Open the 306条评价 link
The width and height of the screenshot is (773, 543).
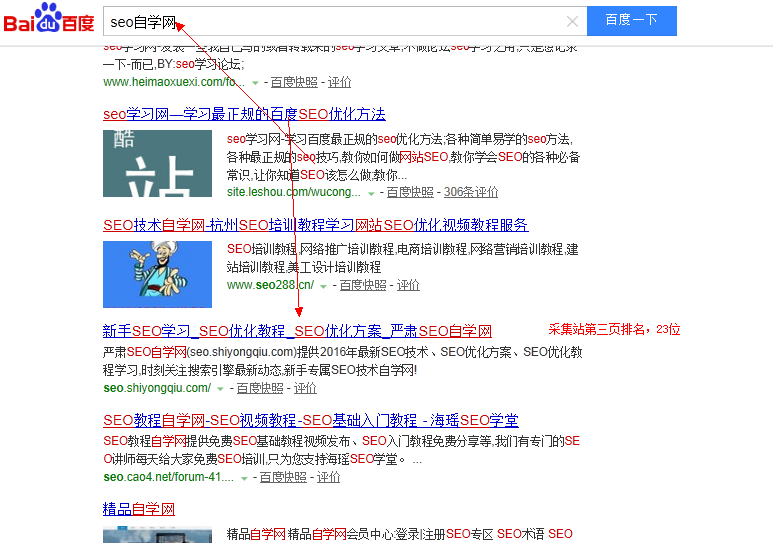pyautogui.click(x=471, y=192)
